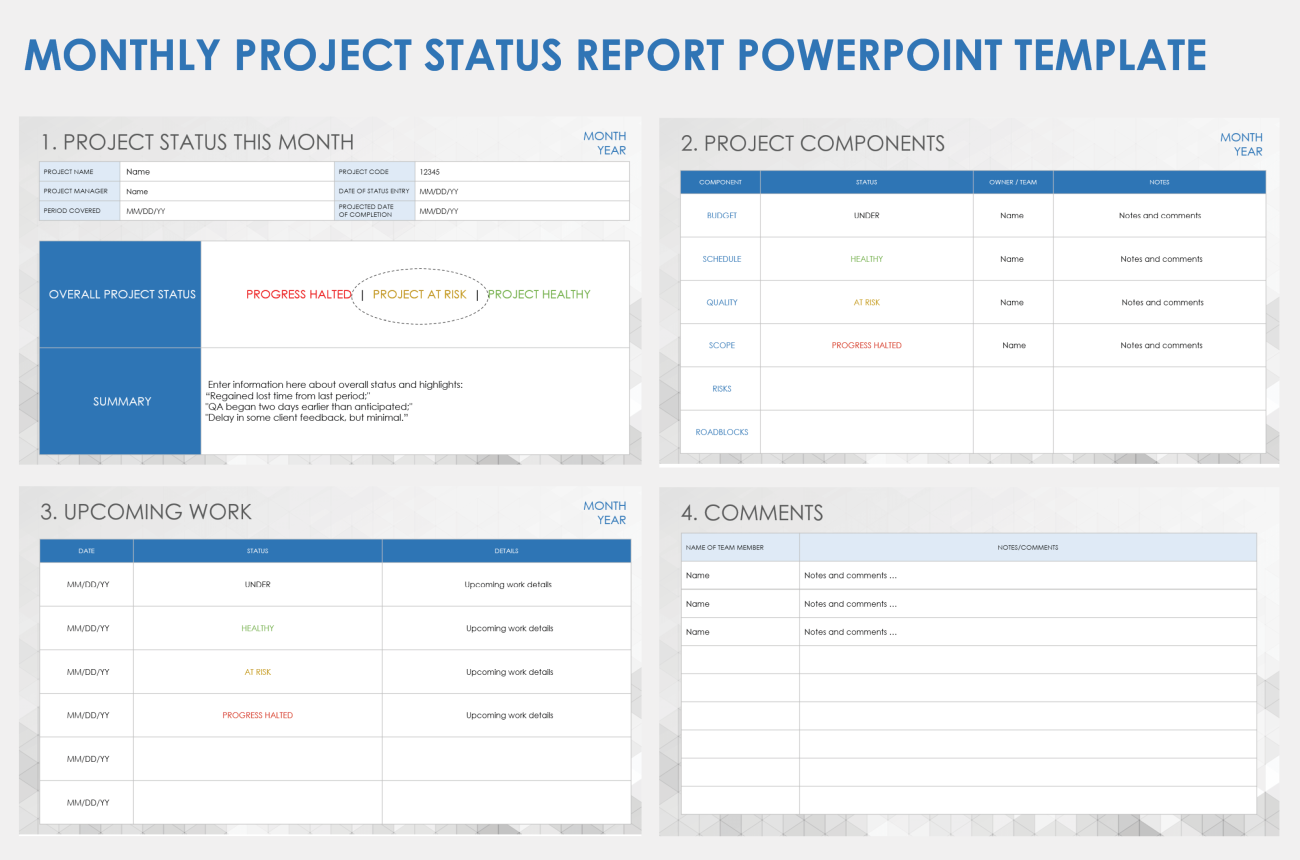Click the Upcoming Work slide title
This screenshot has width=1300, height=860.
146,512
